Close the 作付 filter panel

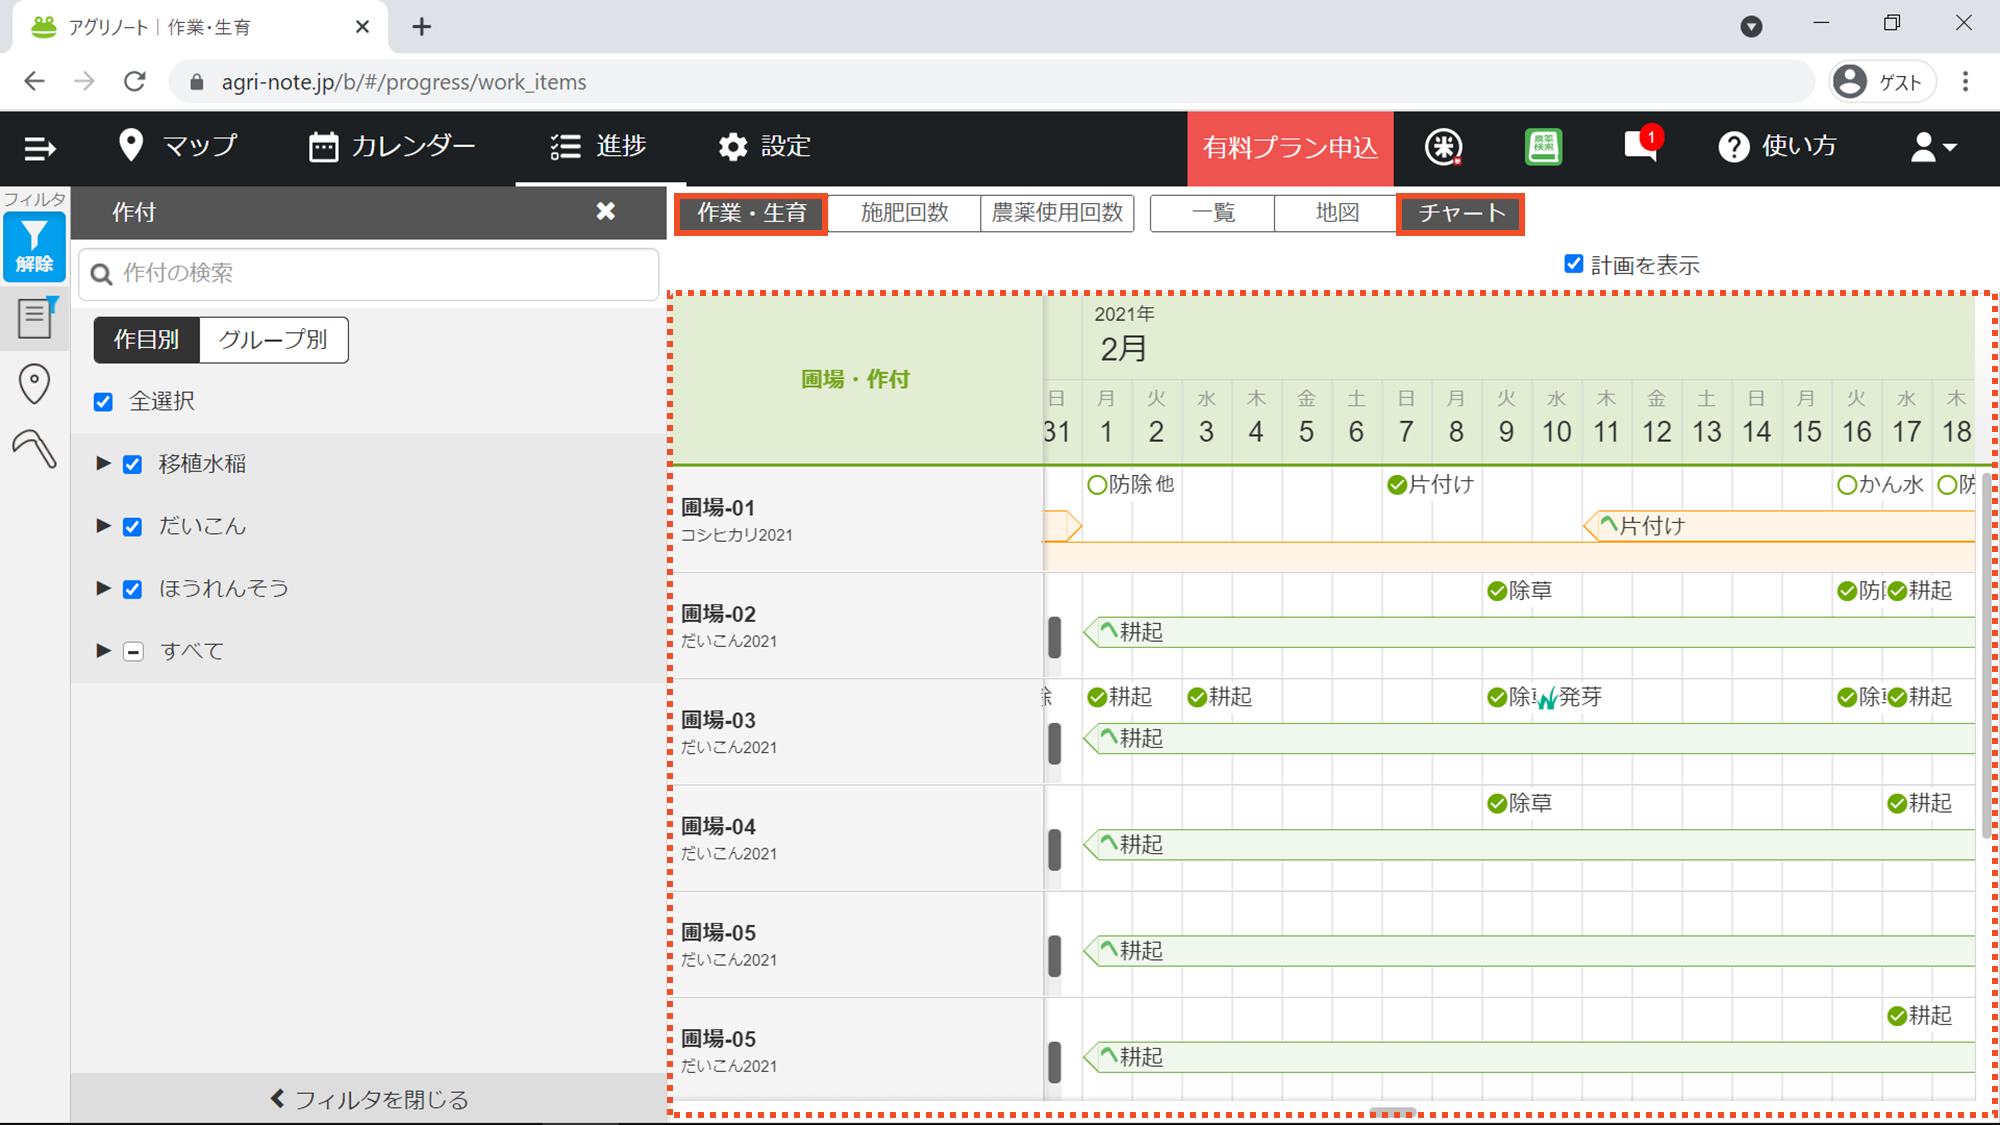605,211
